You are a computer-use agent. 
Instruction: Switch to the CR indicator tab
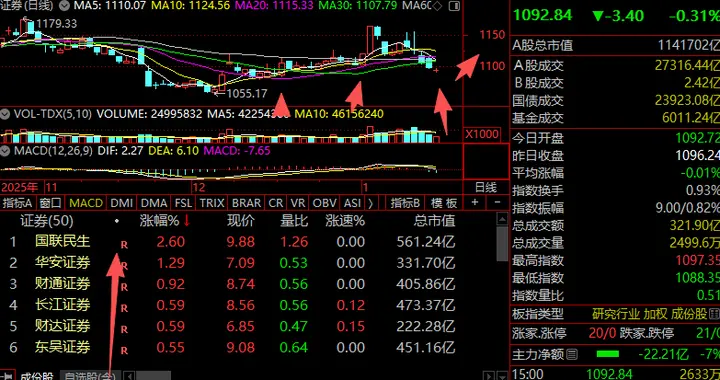(x=276, y=203)
